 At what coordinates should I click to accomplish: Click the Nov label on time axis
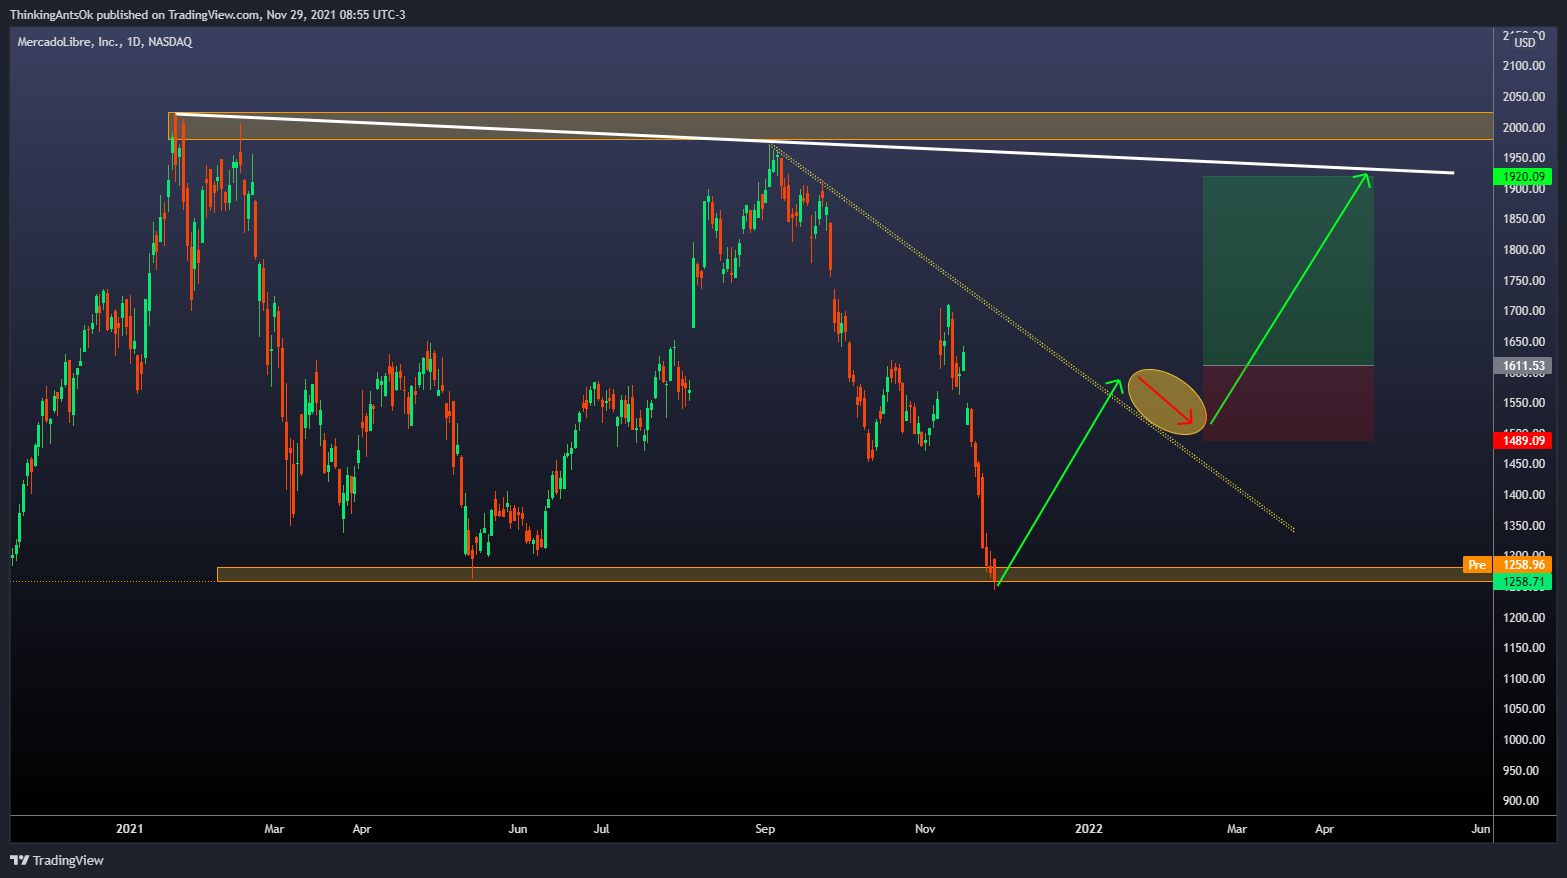[x=925, y=829]
